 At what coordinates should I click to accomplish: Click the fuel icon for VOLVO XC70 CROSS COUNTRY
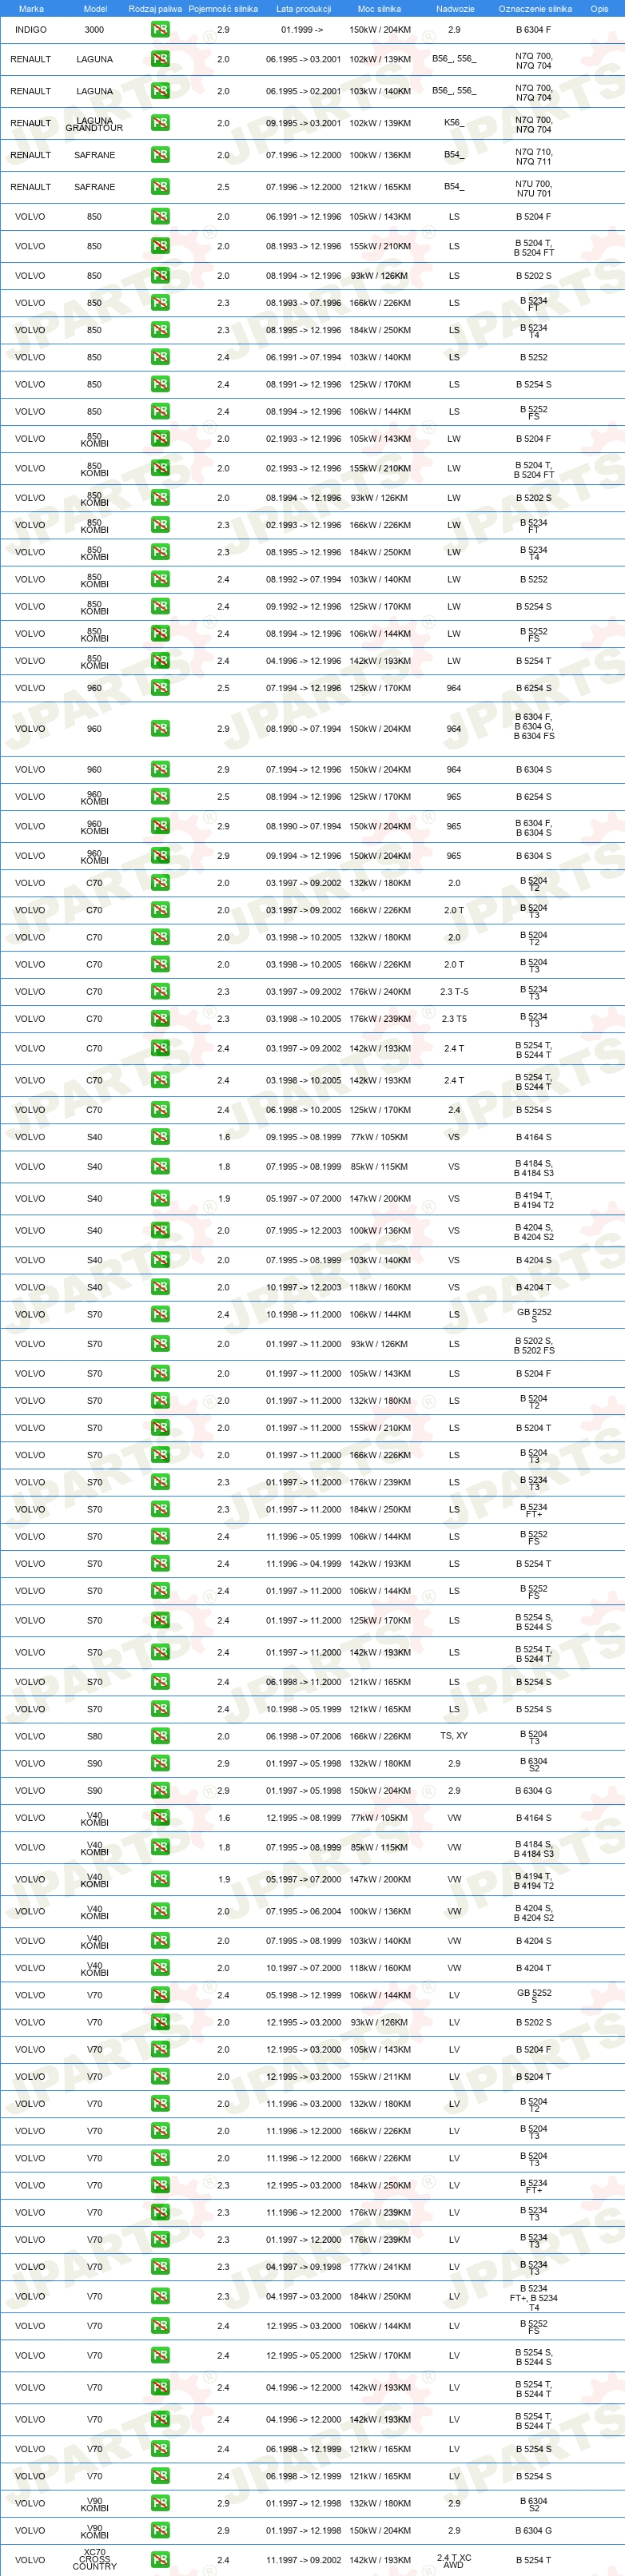pyautogui.click(x=160, y=2560)
